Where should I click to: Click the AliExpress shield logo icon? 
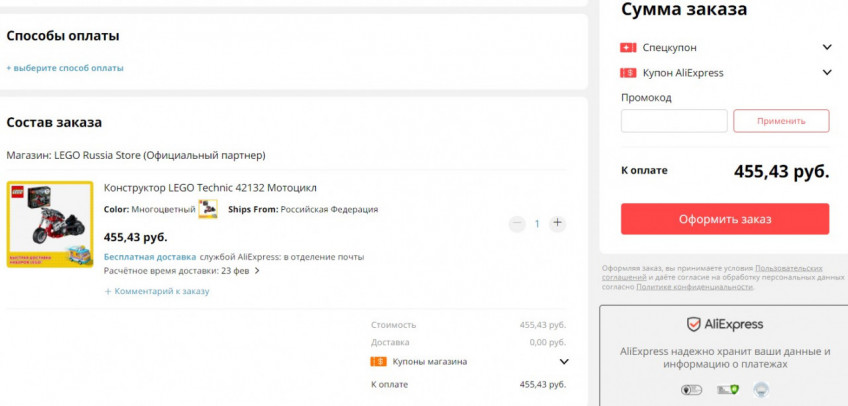[693, 324]
